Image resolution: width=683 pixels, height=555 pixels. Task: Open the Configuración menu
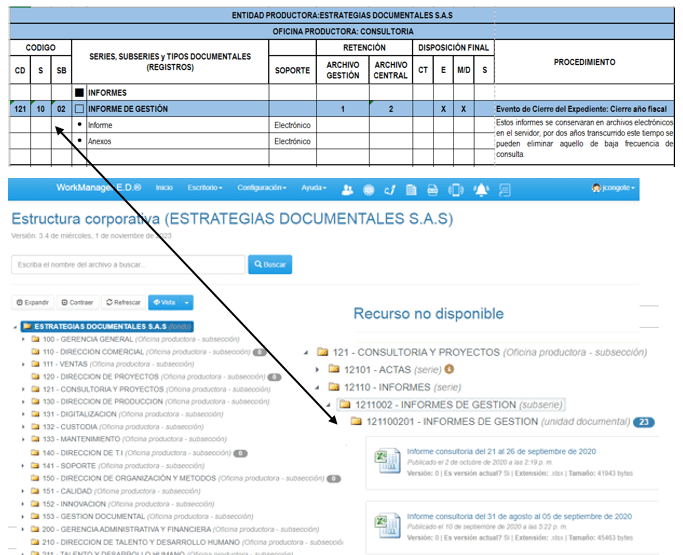coord(262,188)
